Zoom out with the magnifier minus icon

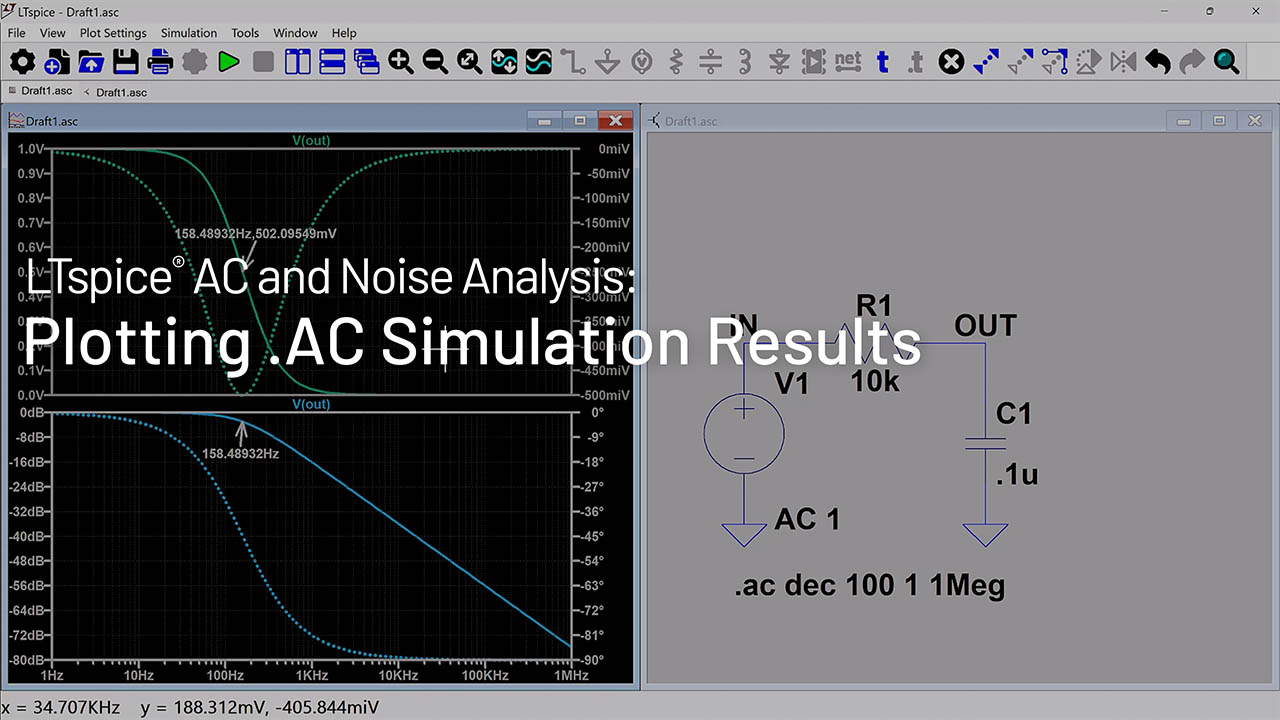pos(435,62)
